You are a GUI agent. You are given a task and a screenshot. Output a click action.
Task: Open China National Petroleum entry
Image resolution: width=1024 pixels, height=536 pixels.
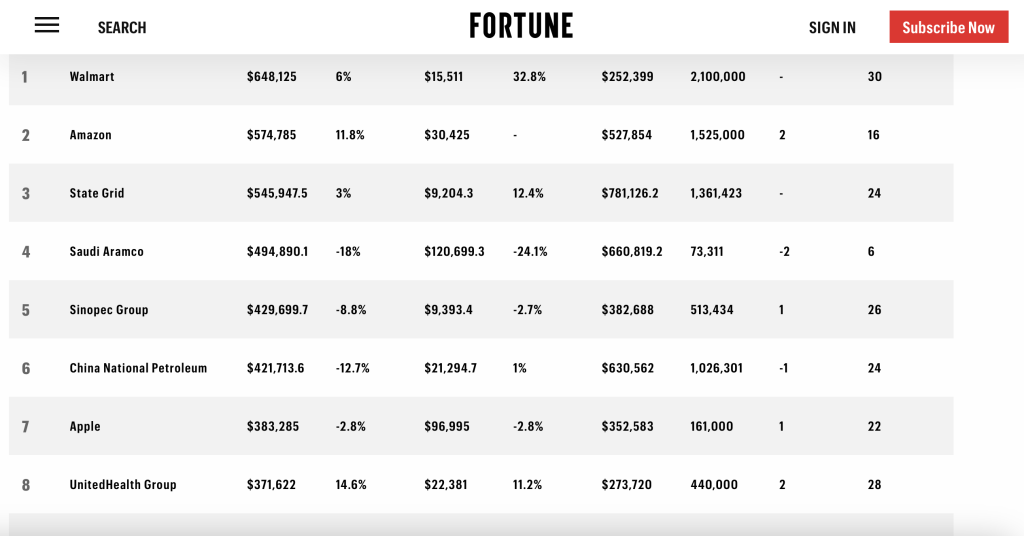point(138,368)
